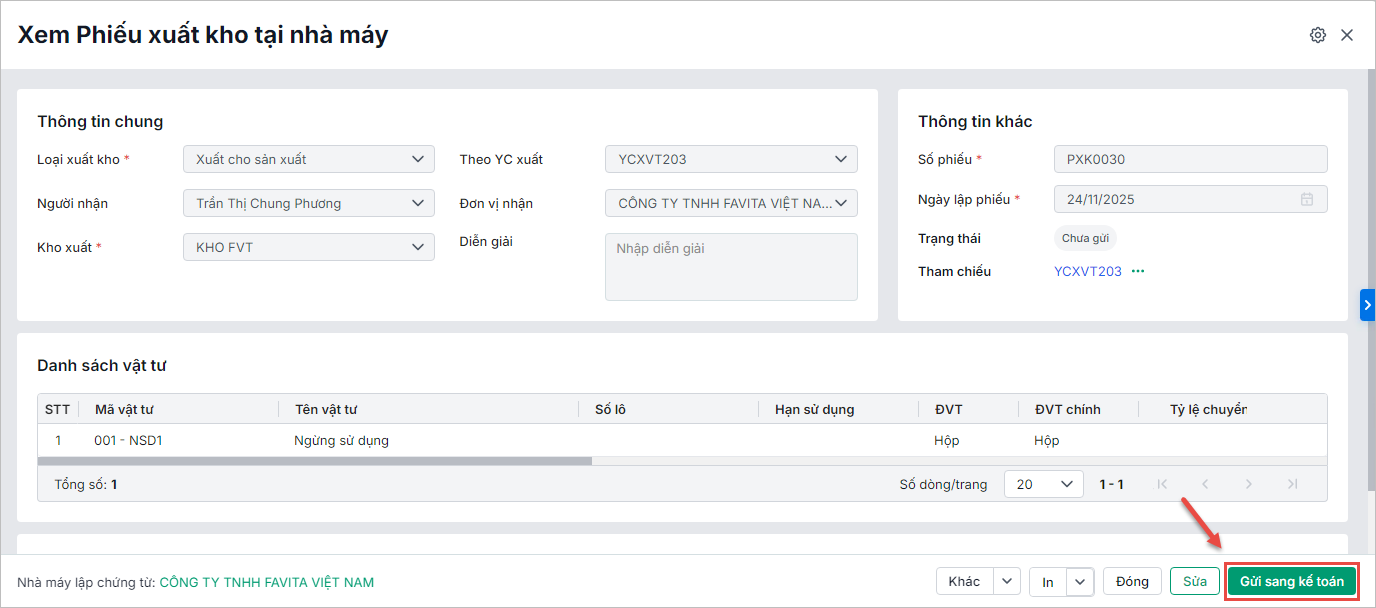Image resolution: width=1376 pixels, height=608 pixels.
Task: Open the Khác menu button
Action: pyautogui.click(x=965, y=582)
